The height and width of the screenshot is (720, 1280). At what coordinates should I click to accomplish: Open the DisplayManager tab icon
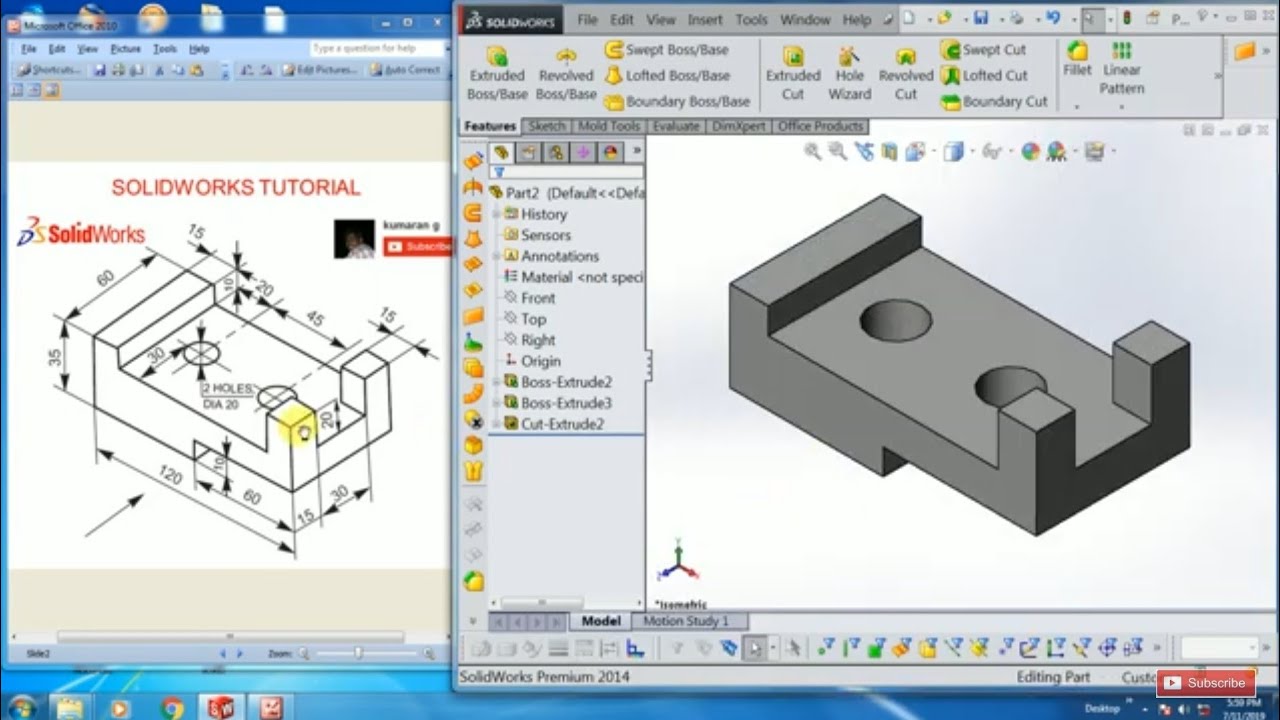pyautogui.click(x=610, y=152)
